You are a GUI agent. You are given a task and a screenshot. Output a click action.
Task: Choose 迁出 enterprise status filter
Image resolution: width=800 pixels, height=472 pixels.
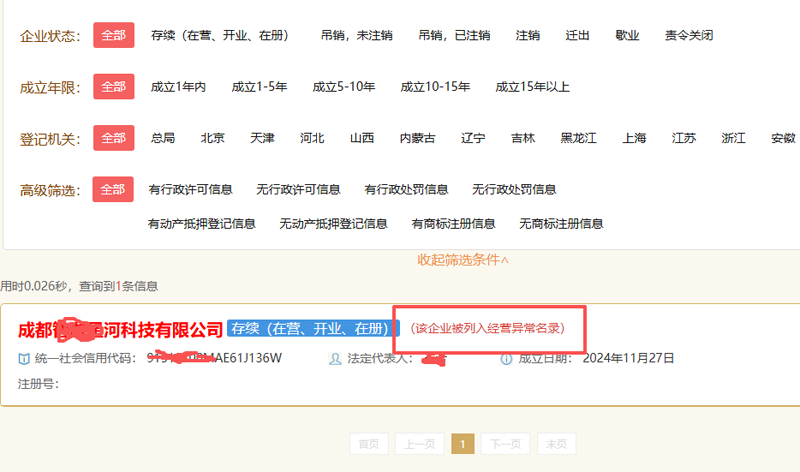point(577,35)
